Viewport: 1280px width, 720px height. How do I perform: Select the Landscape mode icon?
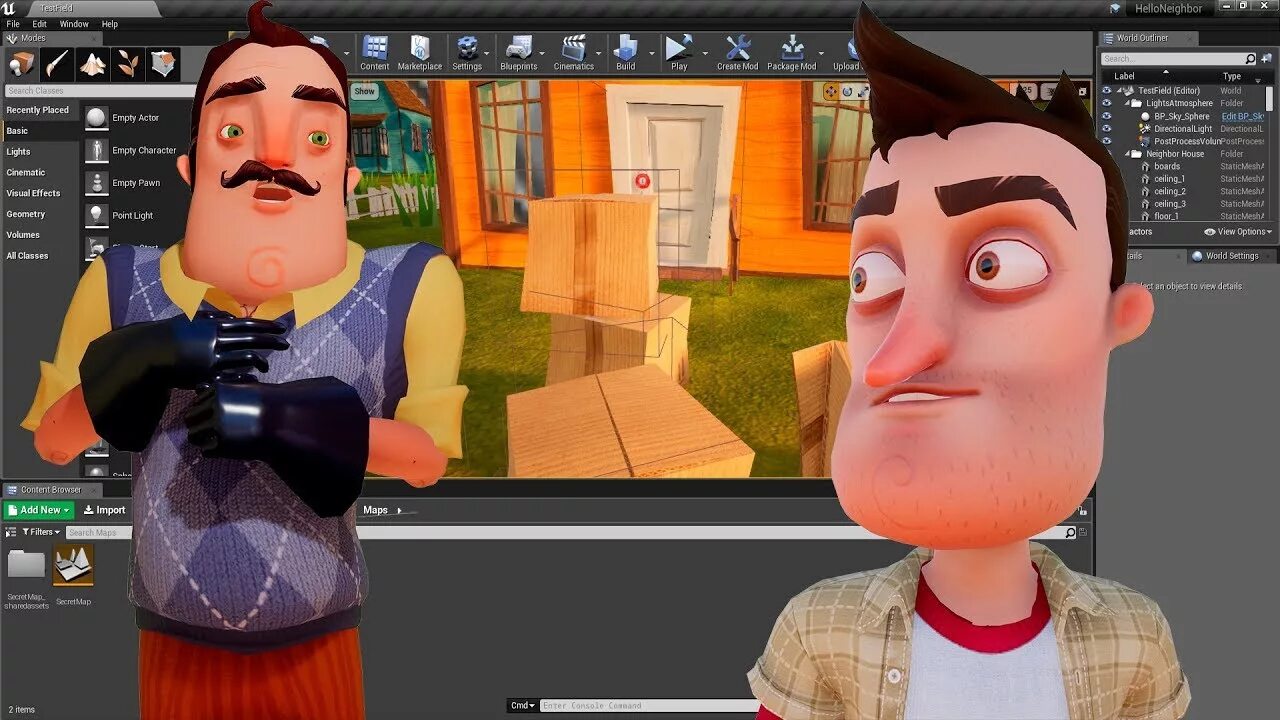coord(93,64)
